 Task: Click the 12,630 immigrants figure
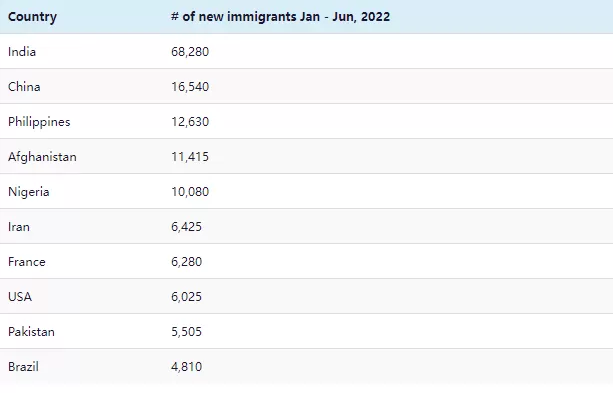190,122
